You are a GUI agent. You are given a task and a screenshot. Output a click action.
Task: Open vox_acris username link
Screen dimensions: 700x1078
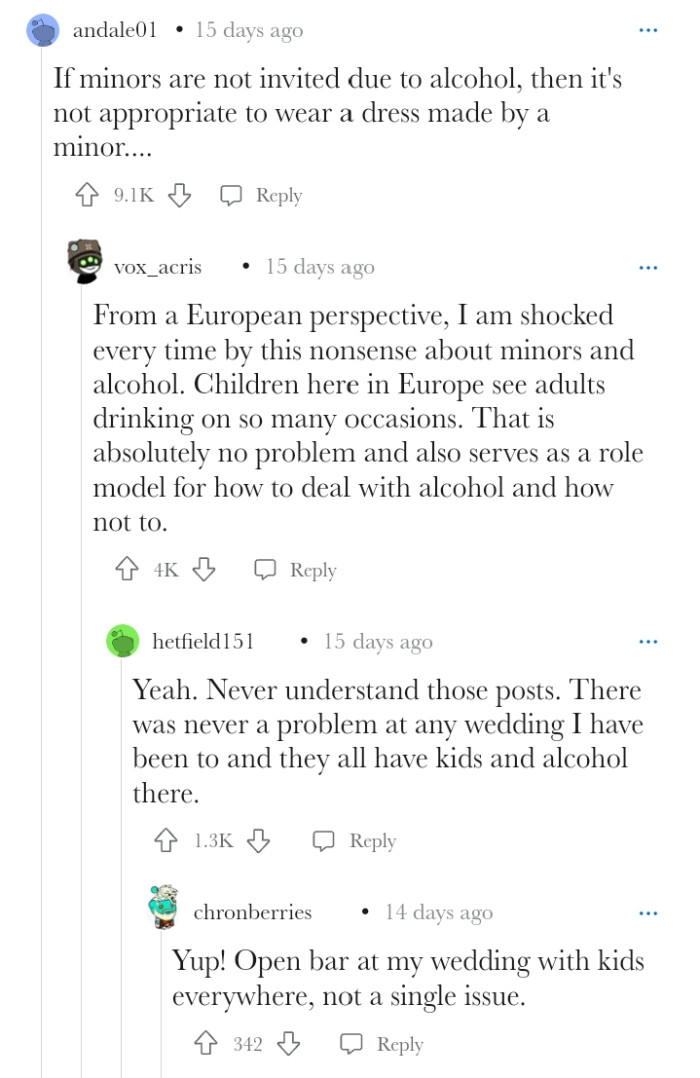[x=158, y=267]
